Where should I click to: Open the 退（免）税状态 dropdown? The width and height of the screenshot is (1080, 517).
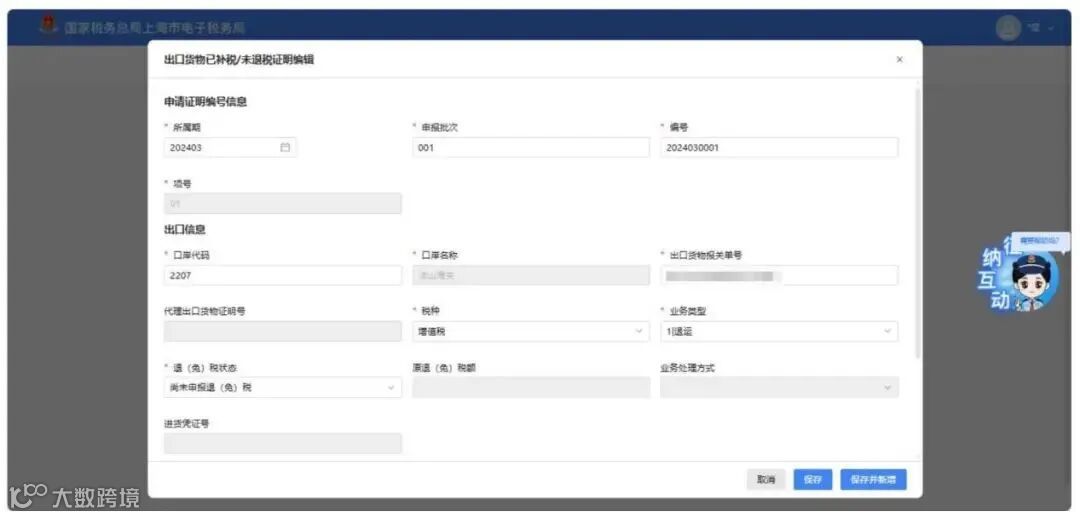[282, 388]
